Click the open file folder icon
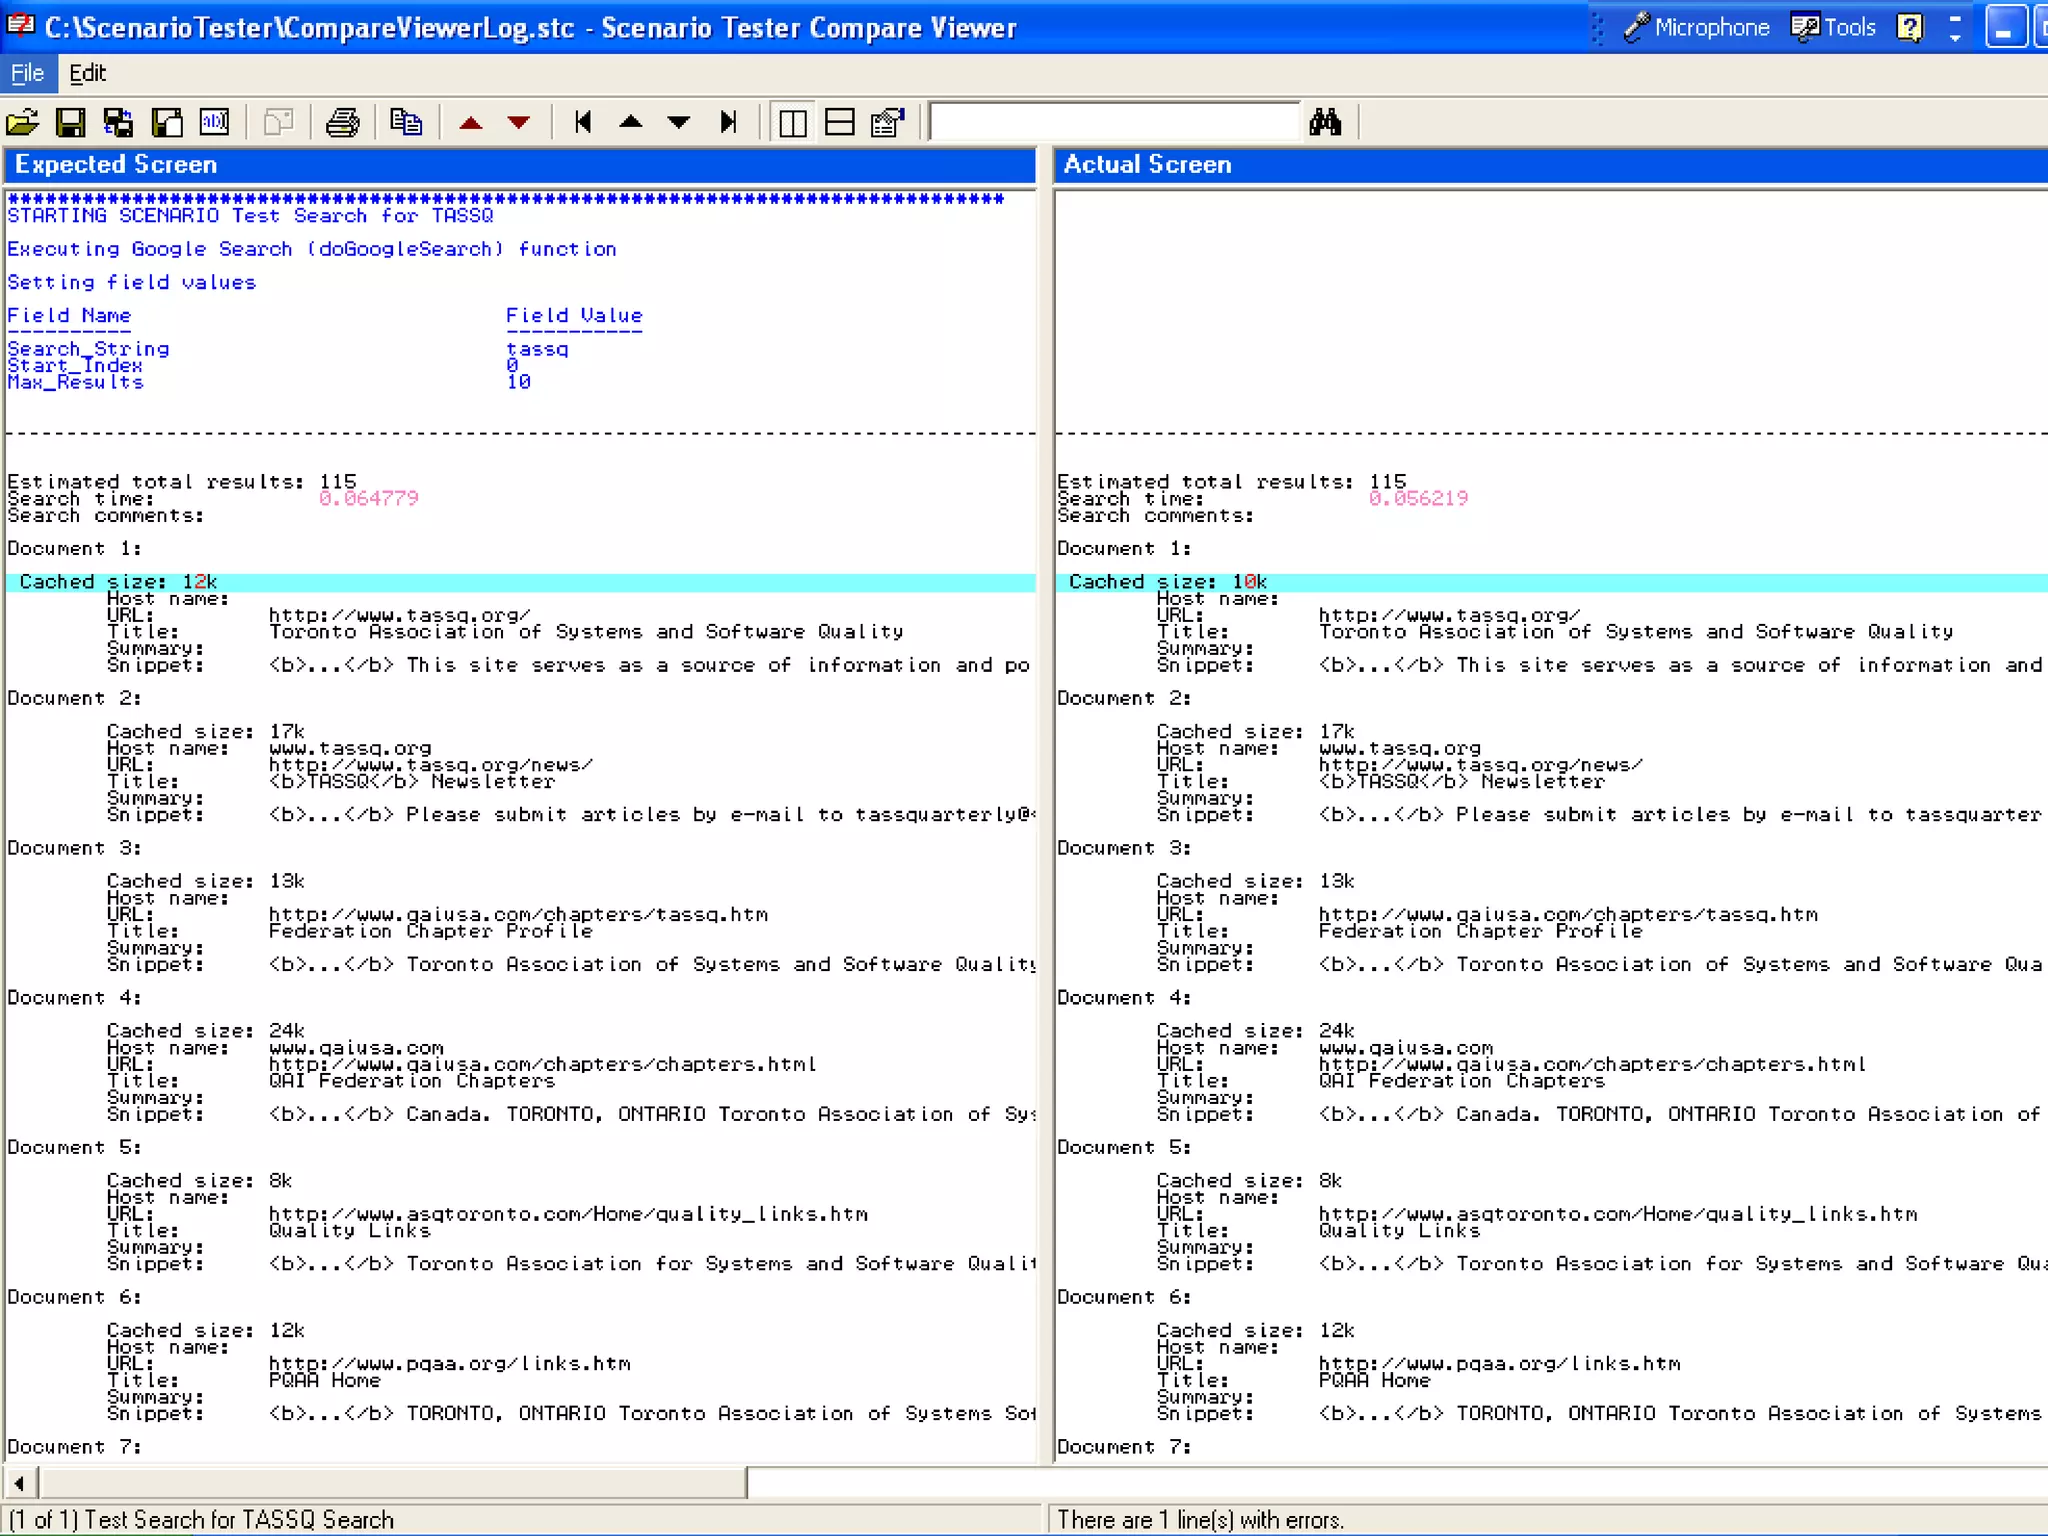The height and width of the screenshot is (1536, 2048). click(x=22, y=122)
